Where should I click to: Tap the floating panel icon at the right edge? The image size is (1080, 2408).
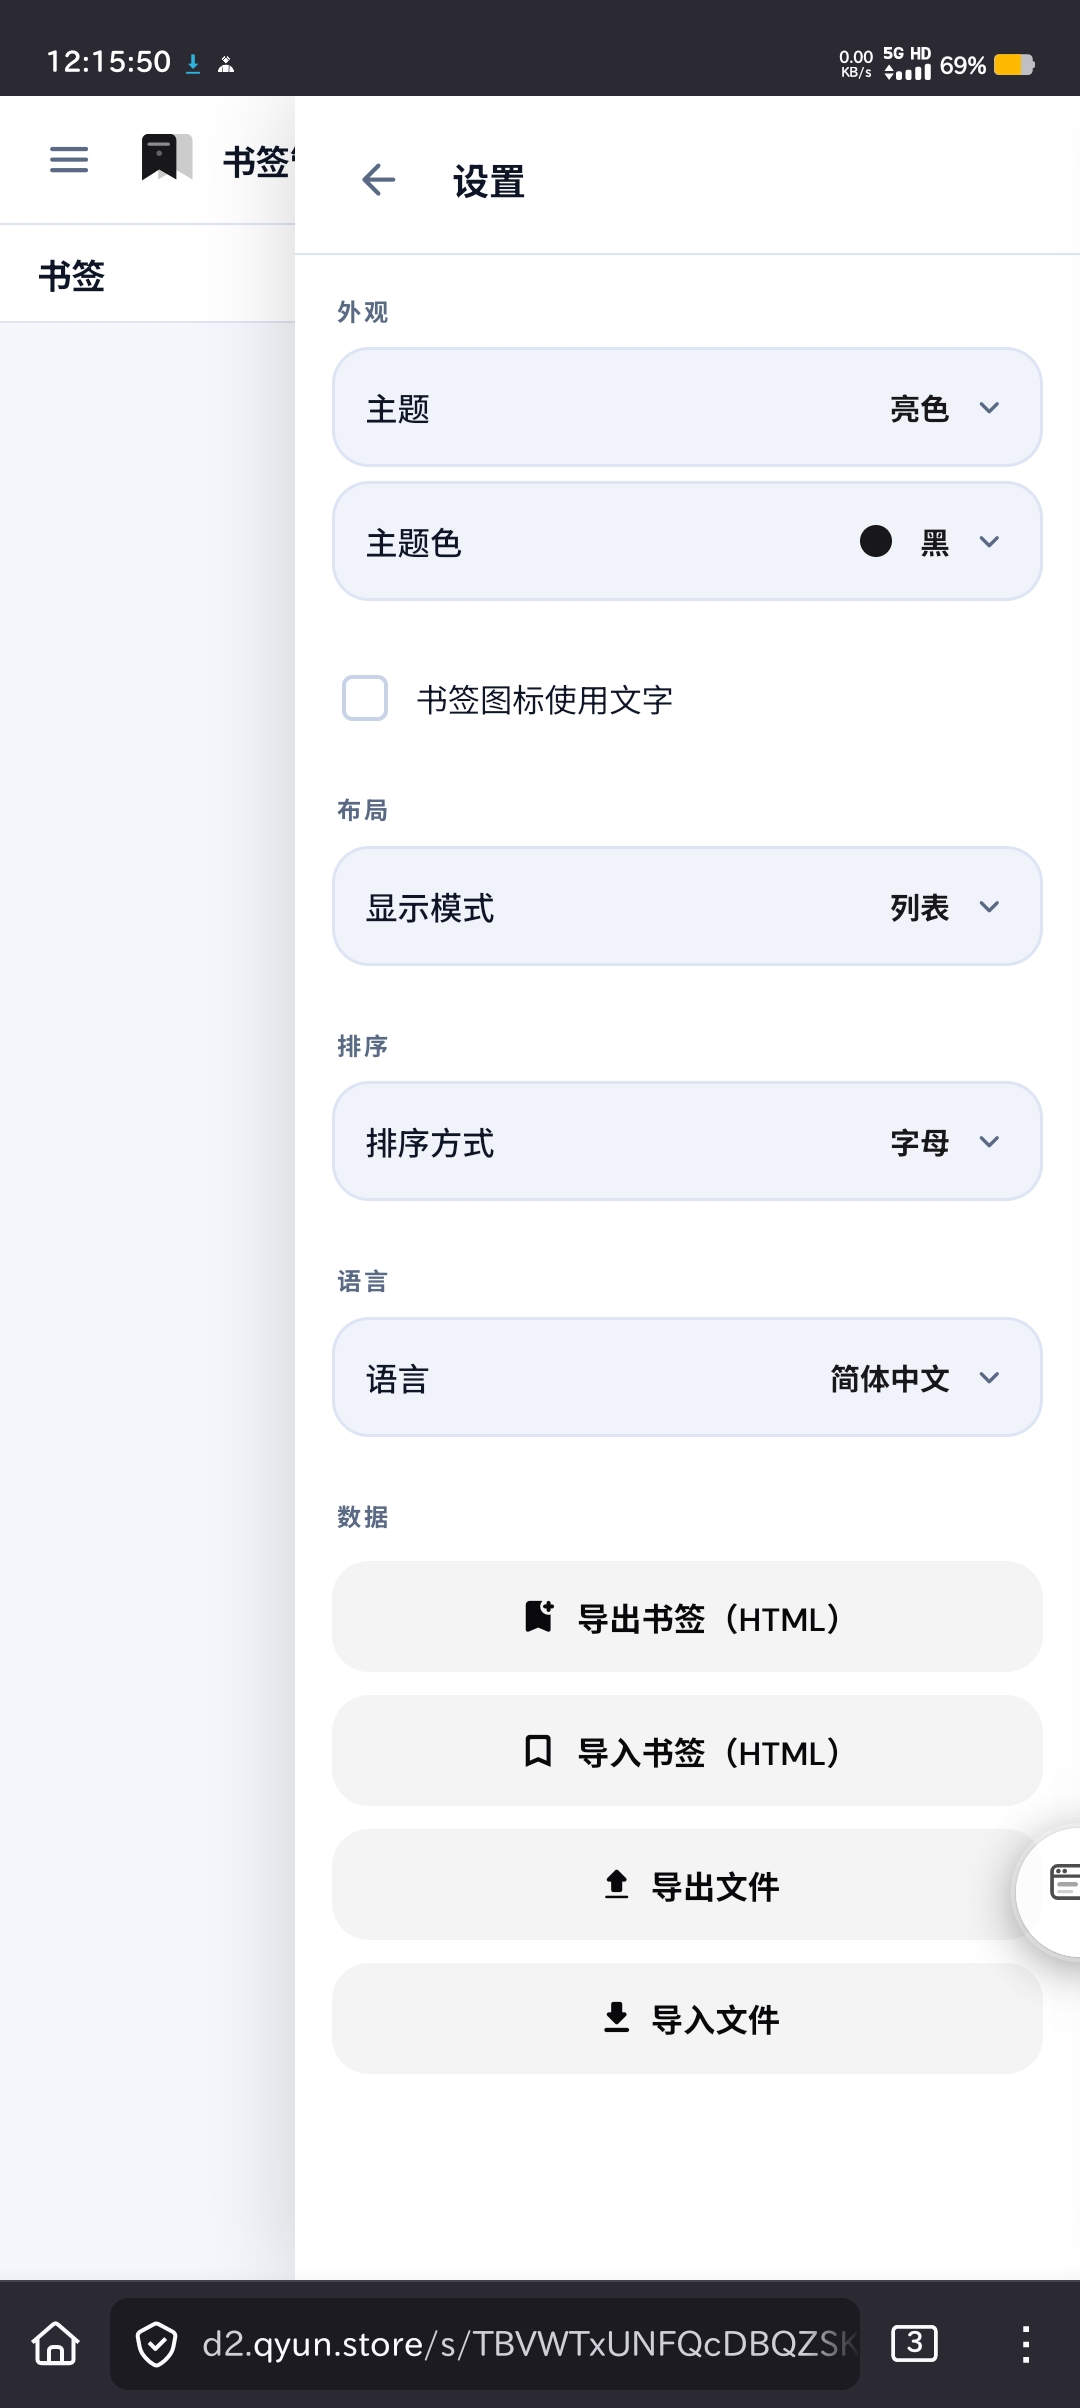(x=1060, y=1882)
